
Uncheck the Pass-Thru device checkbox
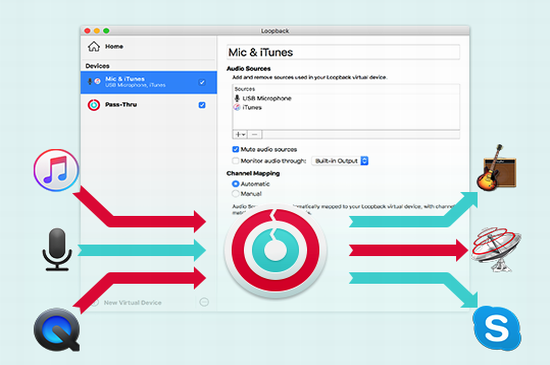(202, 105)
